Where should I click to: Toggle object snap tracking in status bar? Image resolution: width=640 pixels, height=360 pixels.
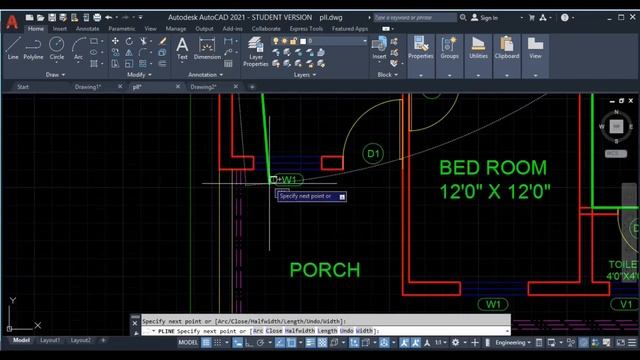pyautogui.click(x=280, y=342)
